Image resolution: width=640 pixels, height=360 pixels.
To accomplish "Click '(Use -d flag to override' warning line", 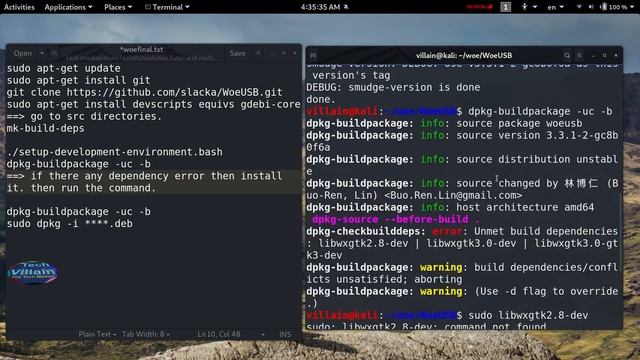I will point(462,291).
